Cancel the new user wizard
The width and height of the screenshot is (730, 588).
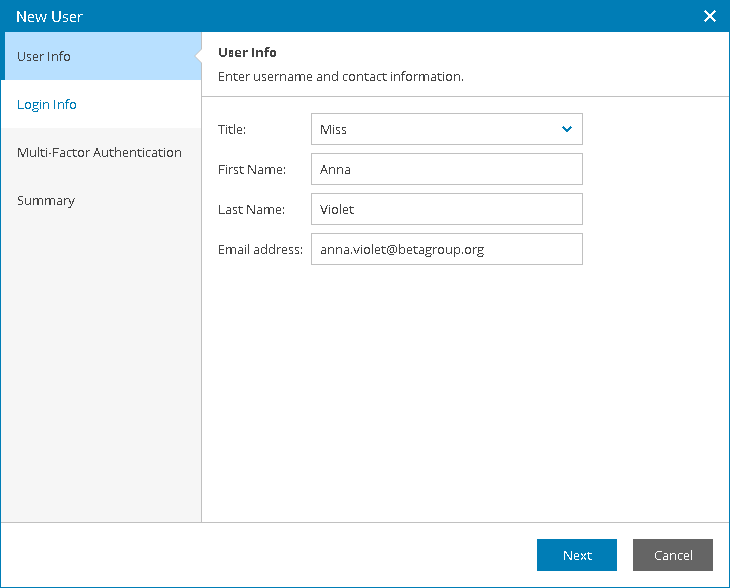673,555
